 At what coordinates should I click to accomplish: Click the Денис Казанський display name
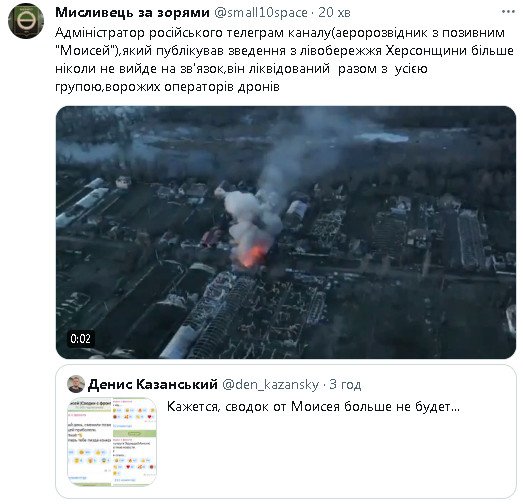coord(153,385)
